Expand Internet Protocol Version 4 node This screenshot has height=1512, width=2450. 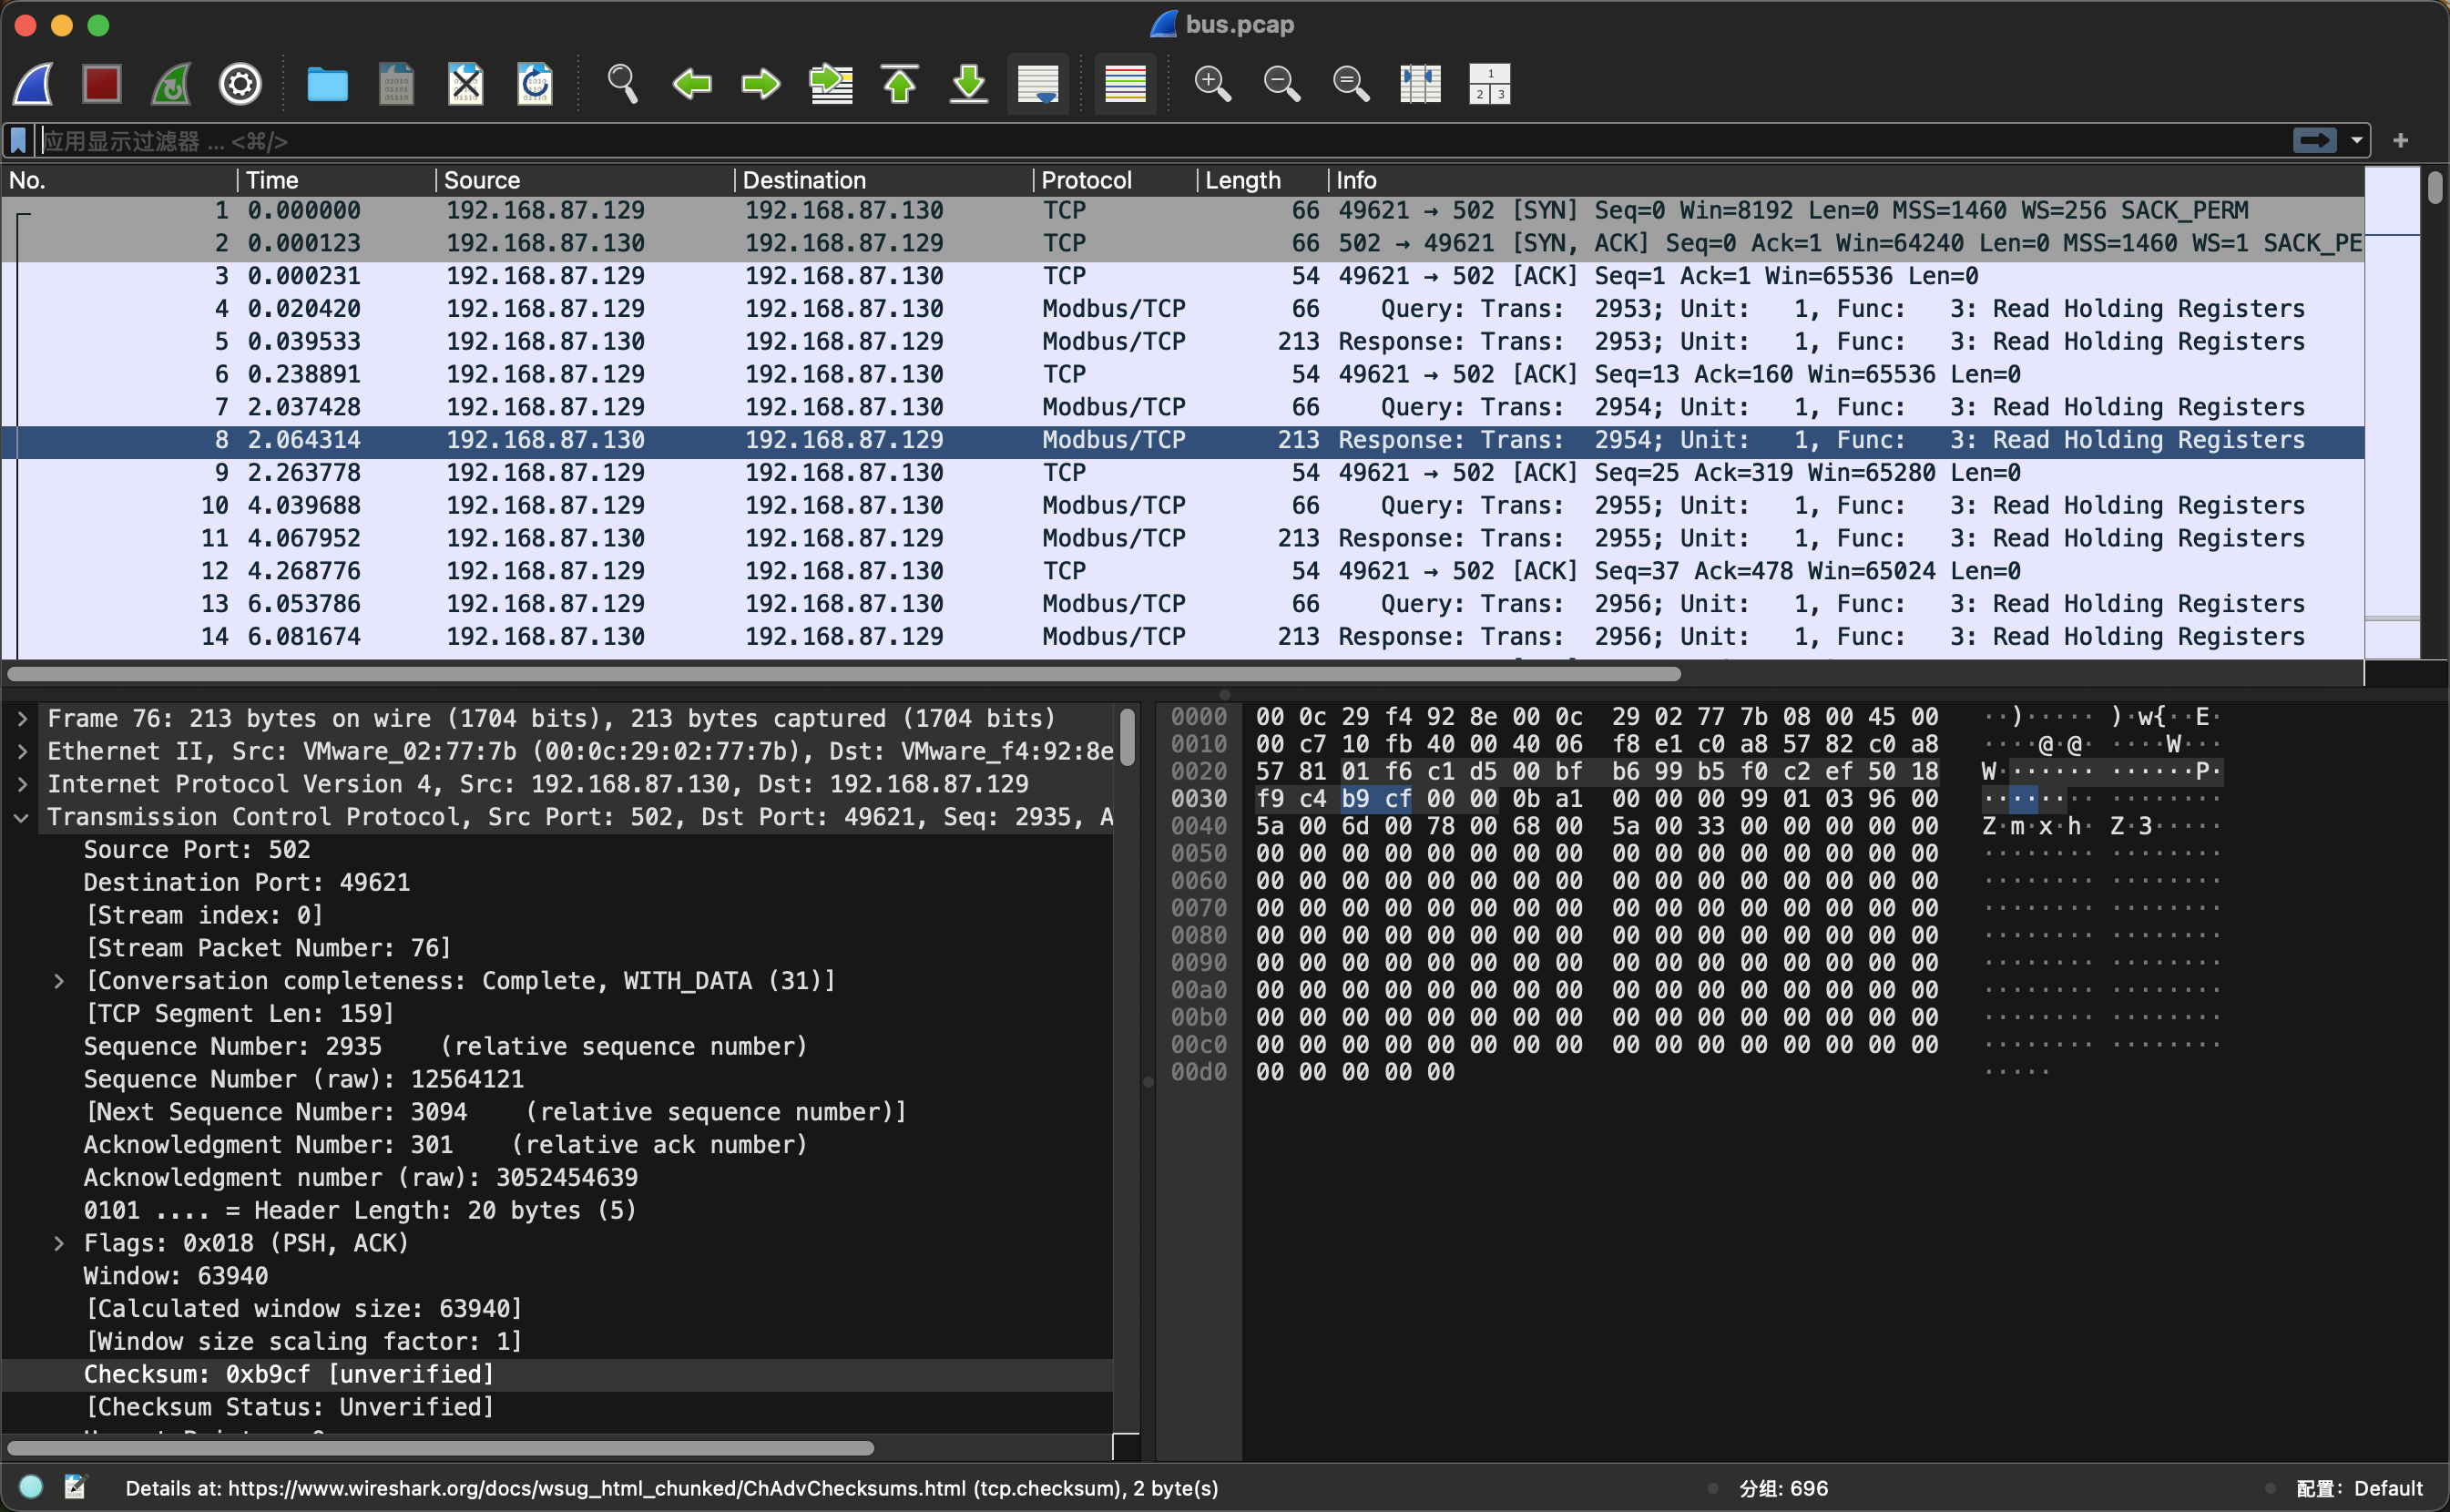[x=22, y=785]
